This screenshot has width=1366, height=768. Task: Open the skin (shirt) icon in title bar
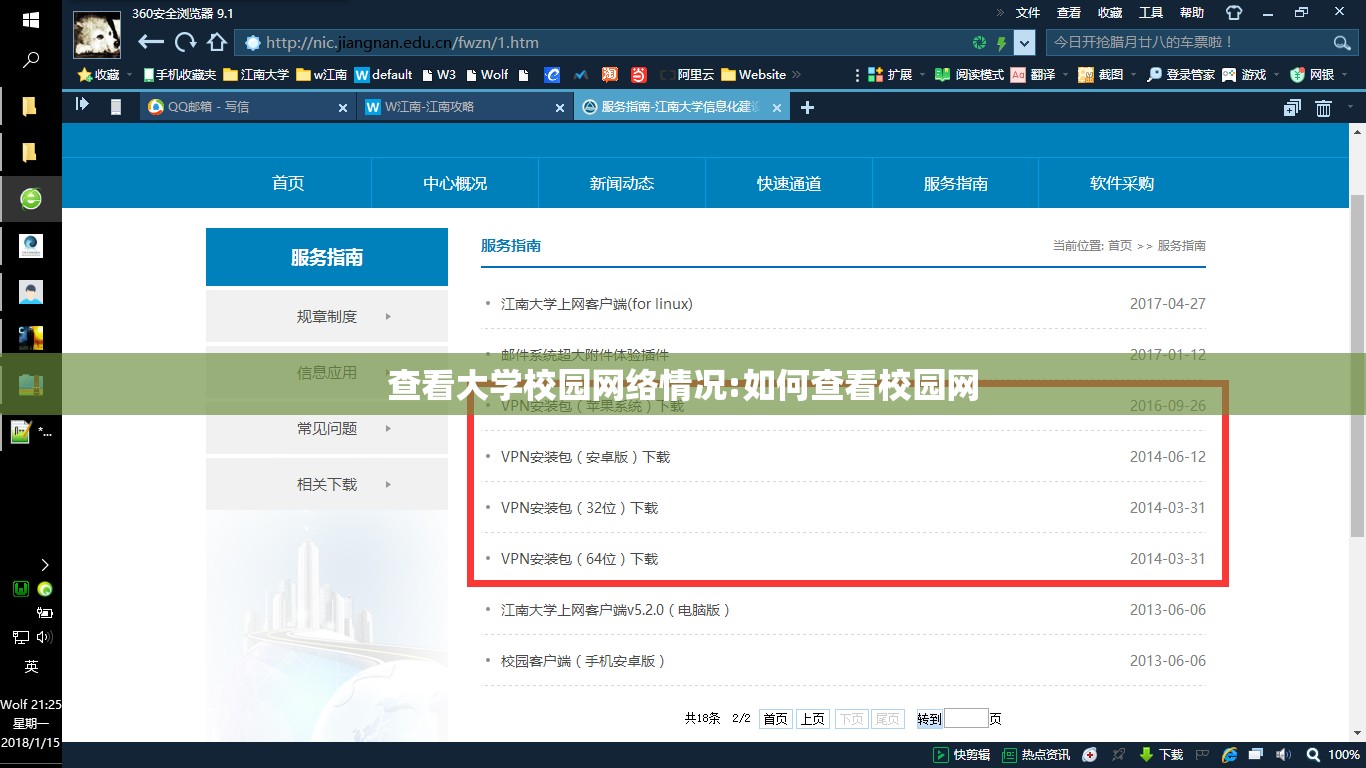(1234, 13)
